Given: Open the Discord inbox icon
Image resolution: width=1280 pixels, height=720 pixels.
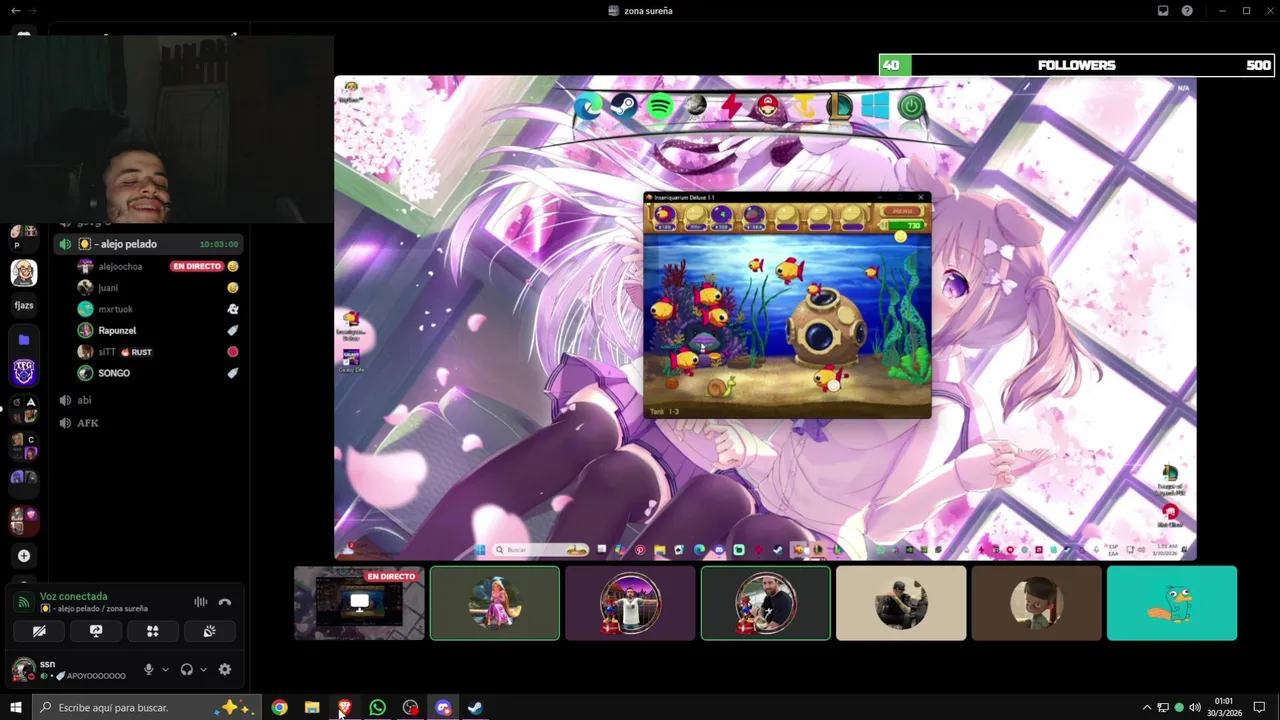Looking at the screenshot, I should [x=1163, y=11].
